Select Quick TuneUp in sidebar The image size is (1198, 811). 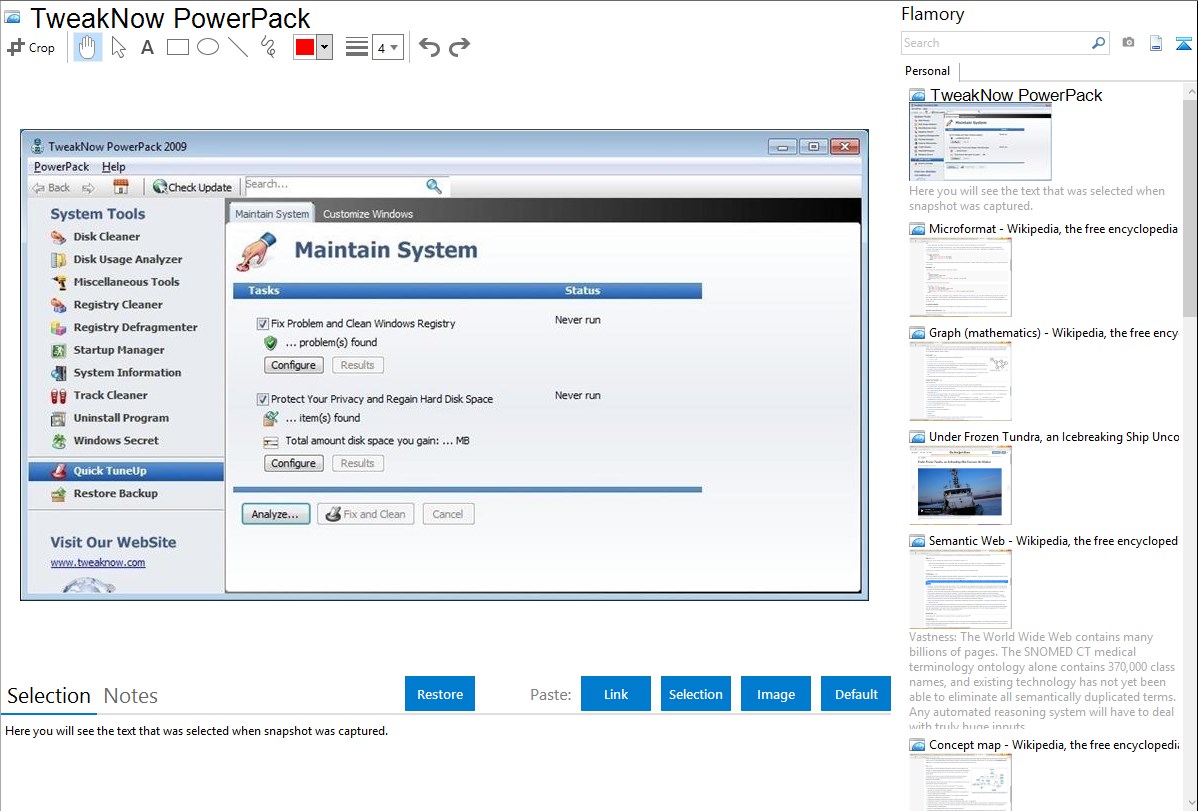click(126, 471)
